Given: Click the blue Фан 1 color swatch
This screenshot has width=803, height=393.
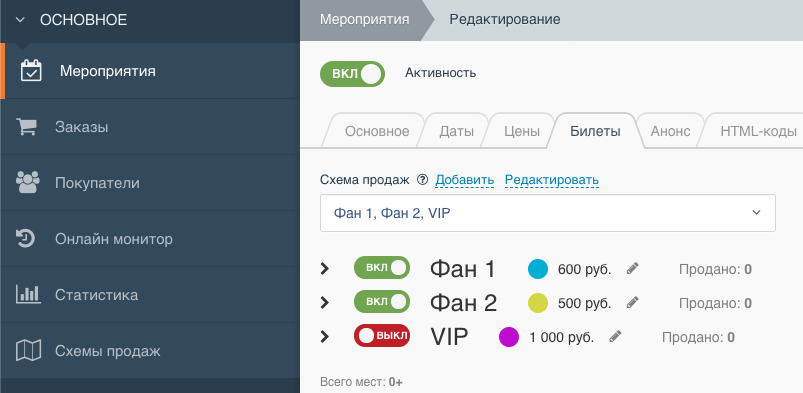Looking at the screenshot, I should (x=538, y=268).
